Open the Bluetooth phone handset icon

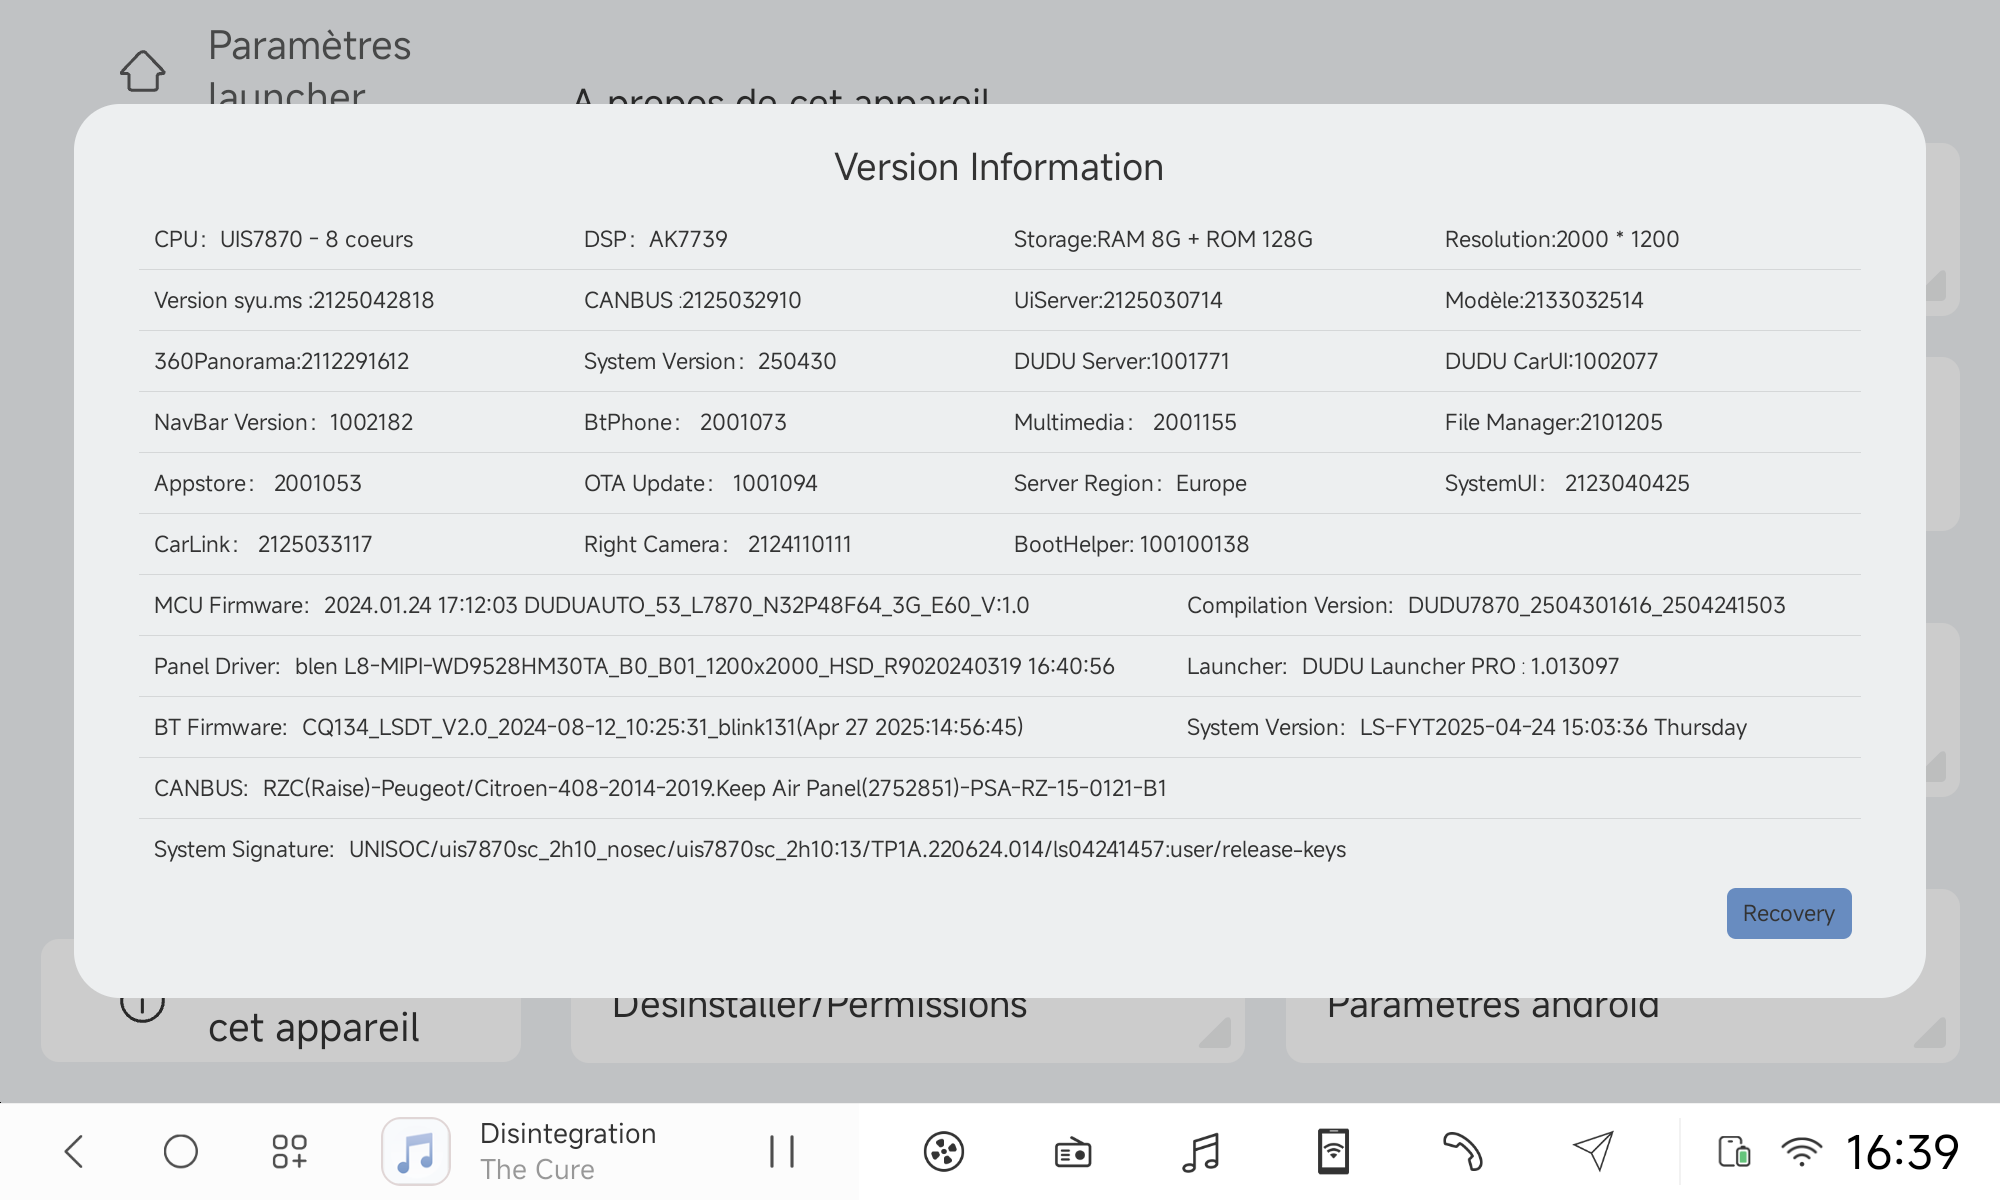point(1462,1151)
